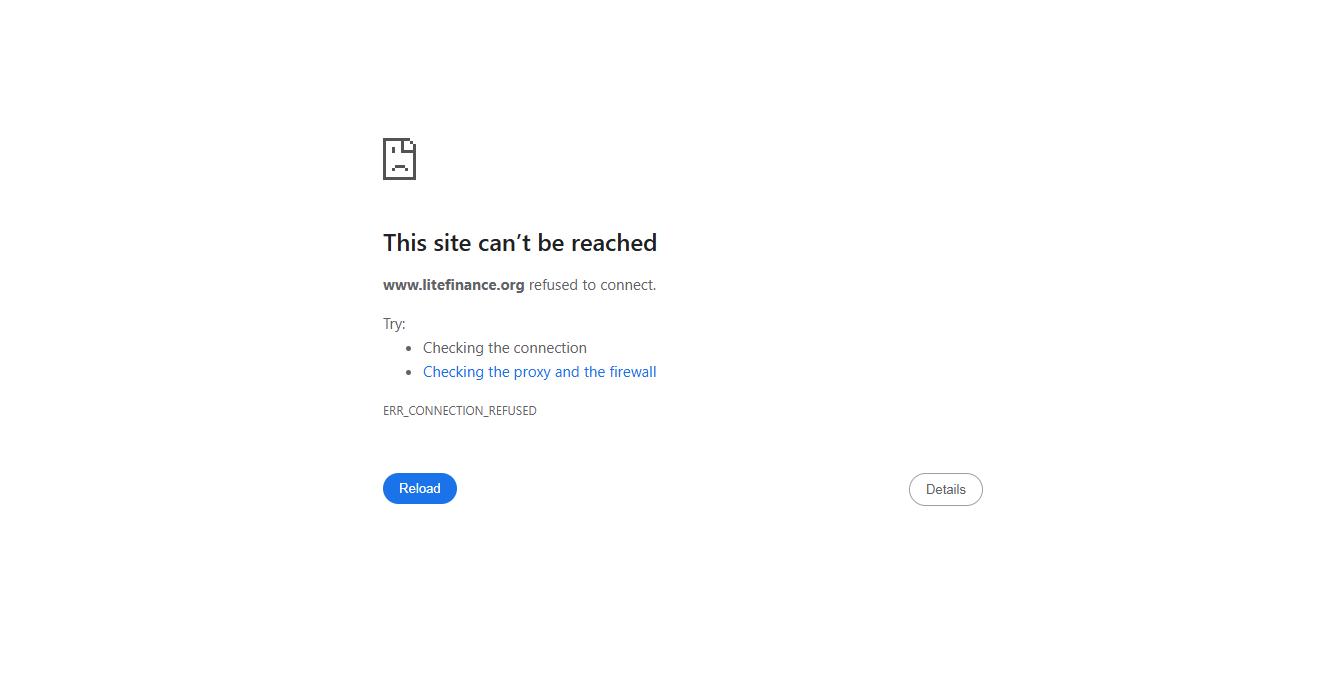
Task: Click the 'Details' text in the outlined button
Action: coord(946,489)
